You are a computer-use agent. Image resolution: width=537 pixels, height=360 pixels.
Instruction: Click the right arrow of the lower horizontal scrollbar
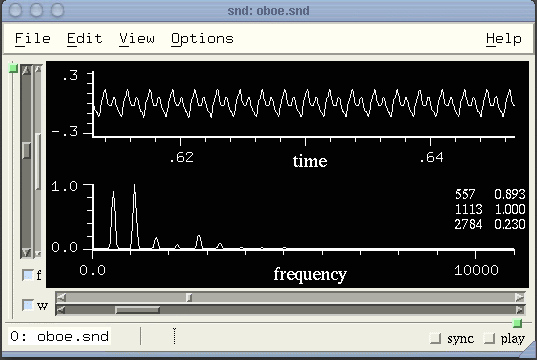click(x=520, y=310)
